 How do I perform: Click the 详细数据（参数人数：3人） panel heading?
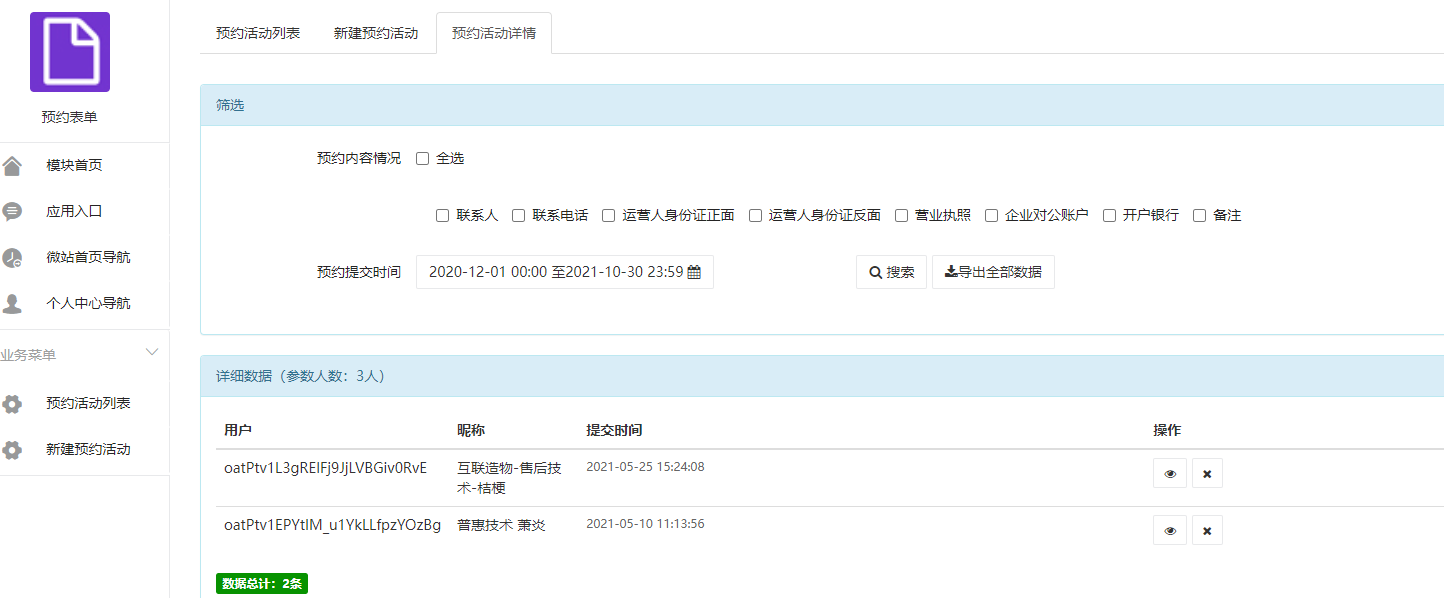coord(301,376)
